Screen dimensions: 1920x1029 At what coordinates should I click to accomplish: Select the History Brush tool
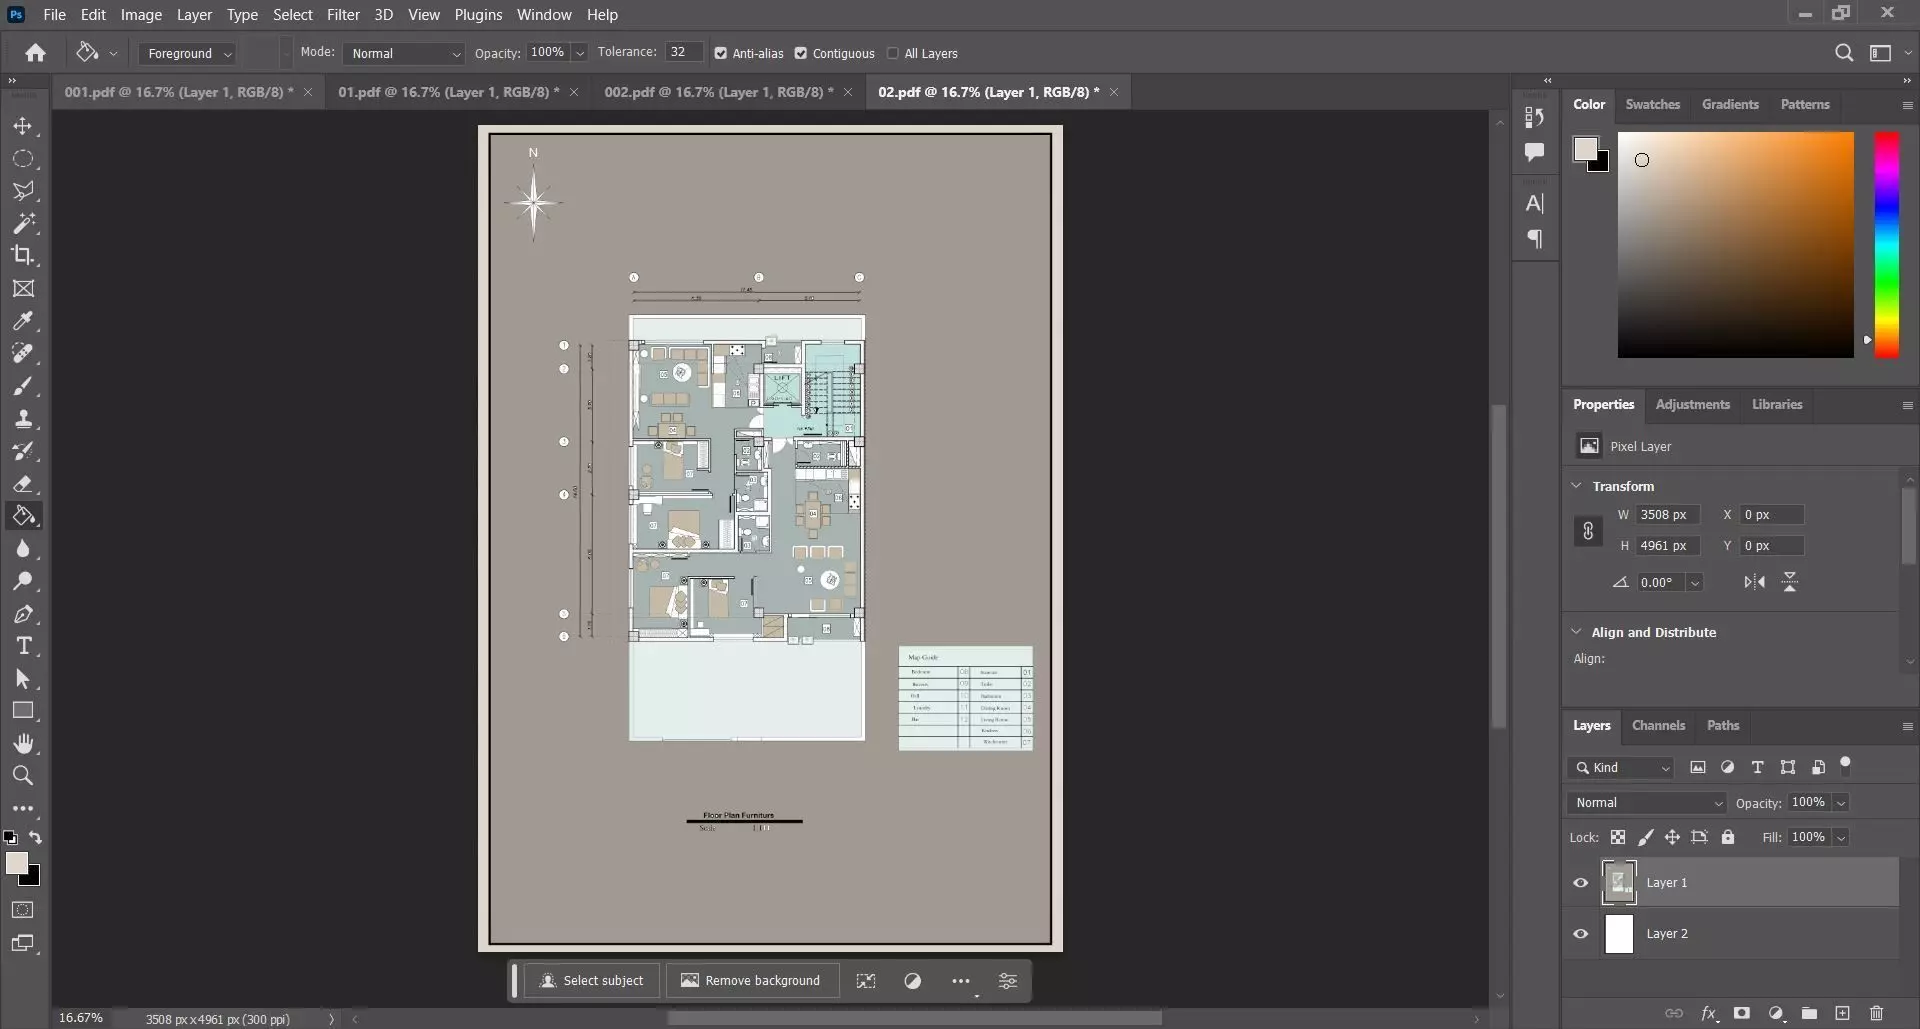[23, 451]
